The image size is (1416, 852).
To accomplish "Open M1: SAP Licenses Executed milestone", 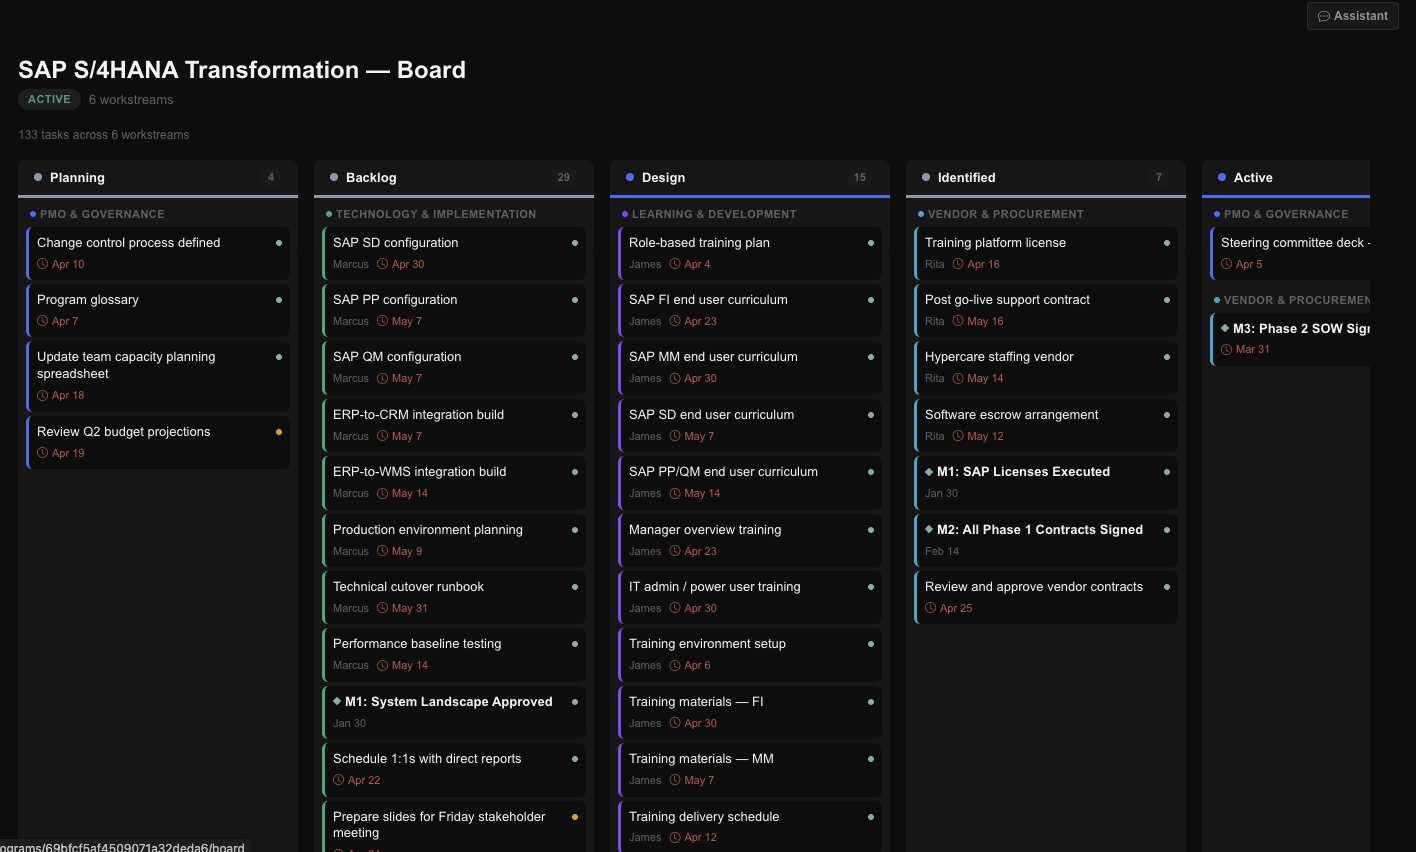I will 1046,482.
